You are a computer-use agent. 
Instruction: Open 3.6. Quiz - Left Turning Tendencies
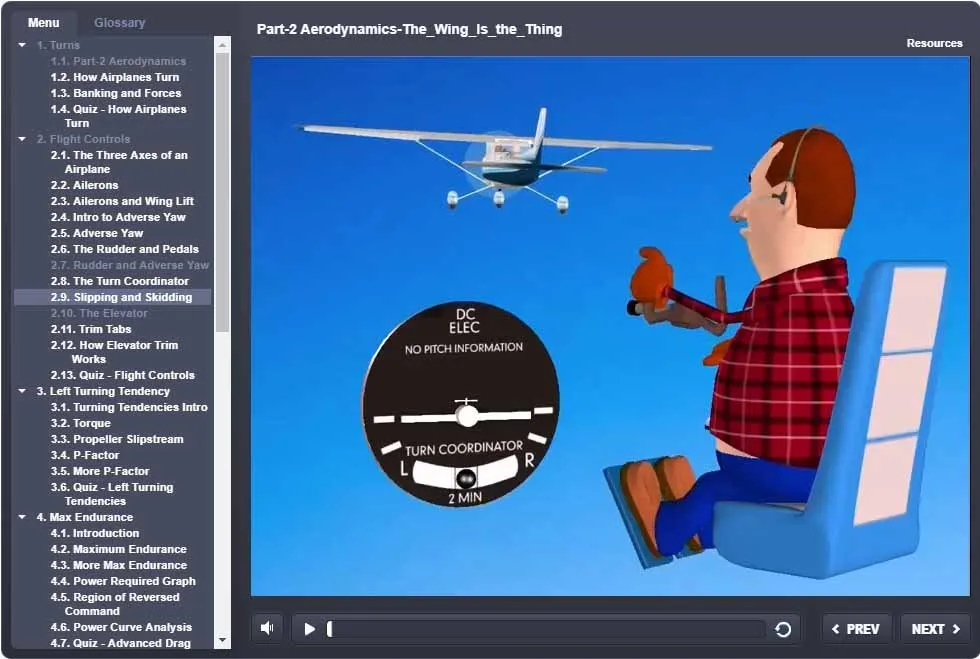pyautogui.click(x=112, y=494)
